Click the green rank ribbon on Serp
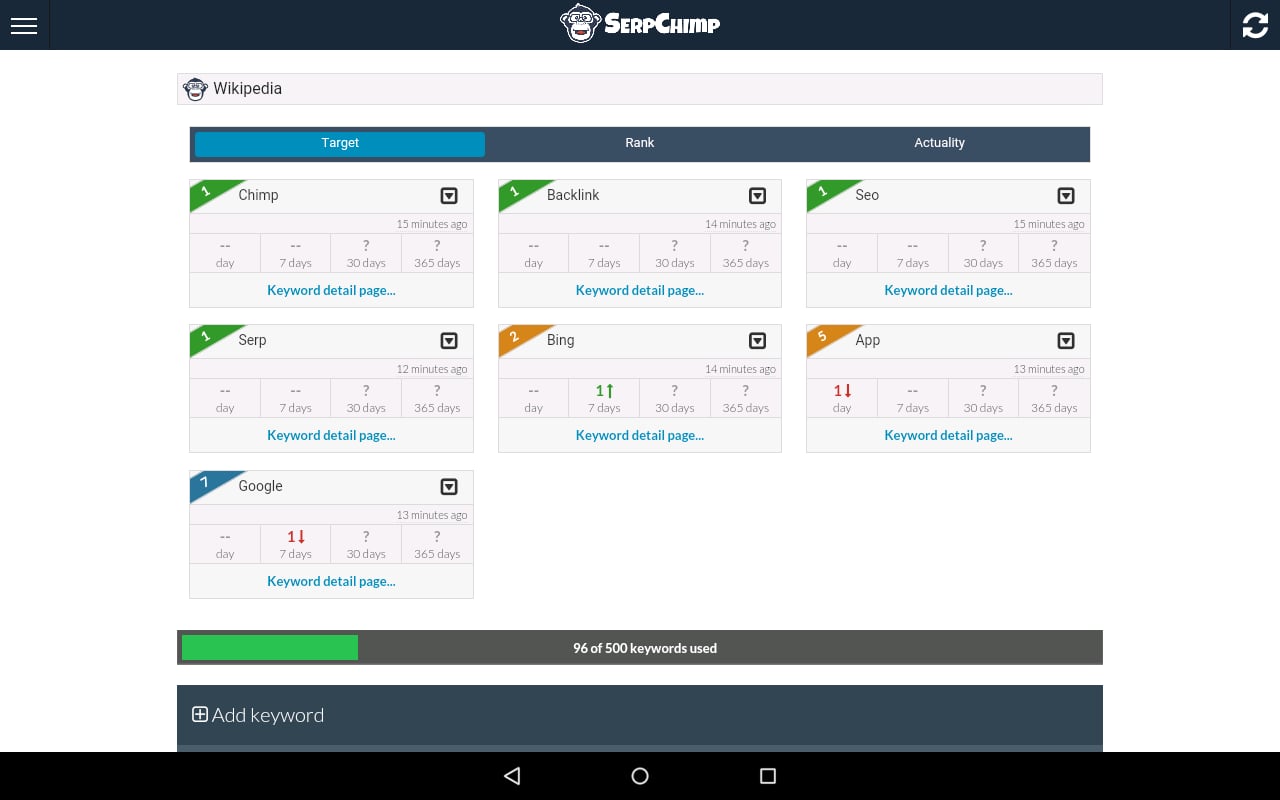Viewport: 1280px width, 800px height. point(210,337)
